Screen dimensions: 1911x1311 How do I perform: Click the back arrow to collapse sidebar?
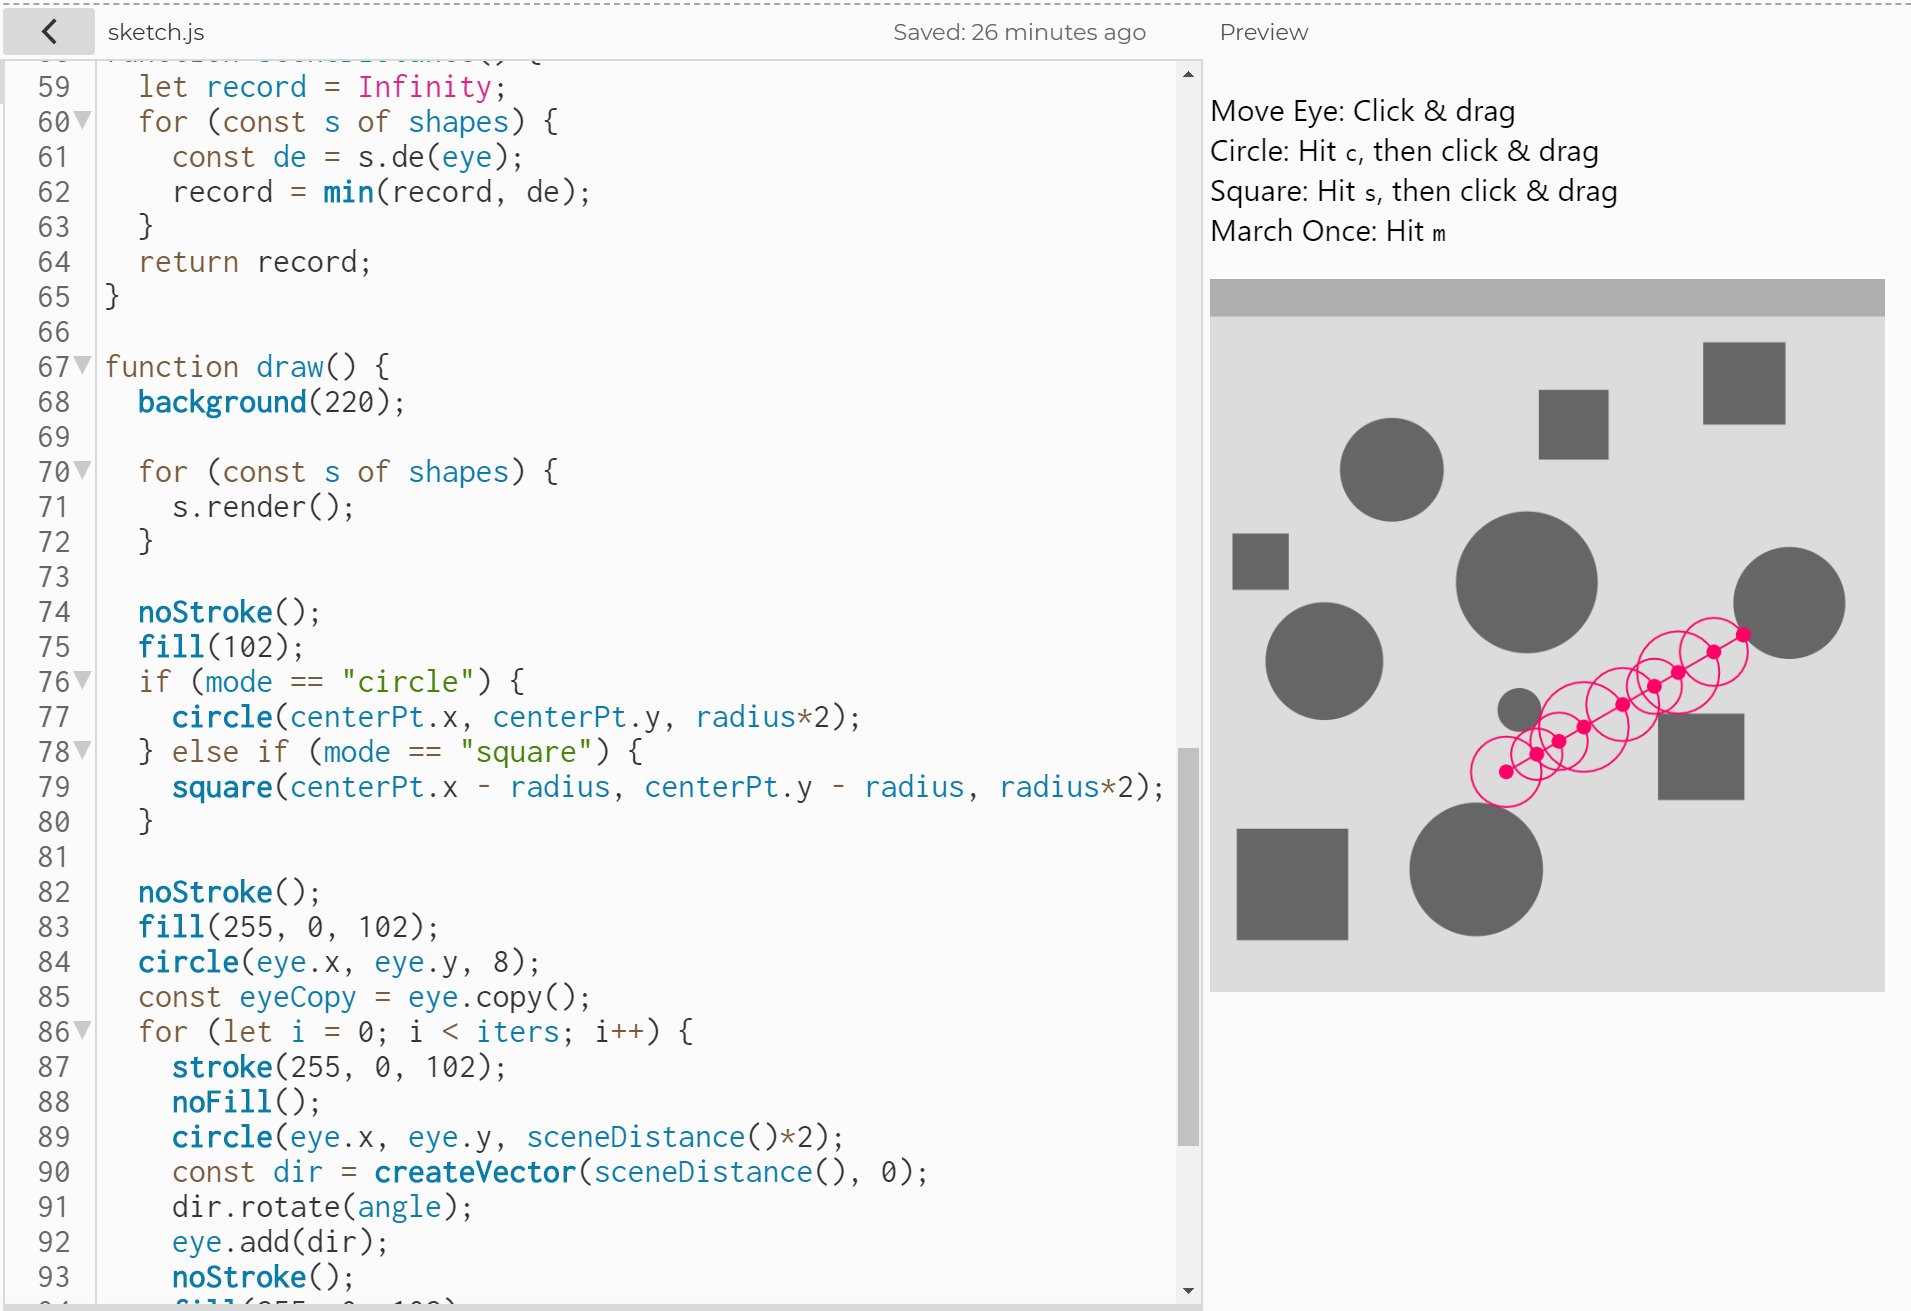click(x=49, y=32)
